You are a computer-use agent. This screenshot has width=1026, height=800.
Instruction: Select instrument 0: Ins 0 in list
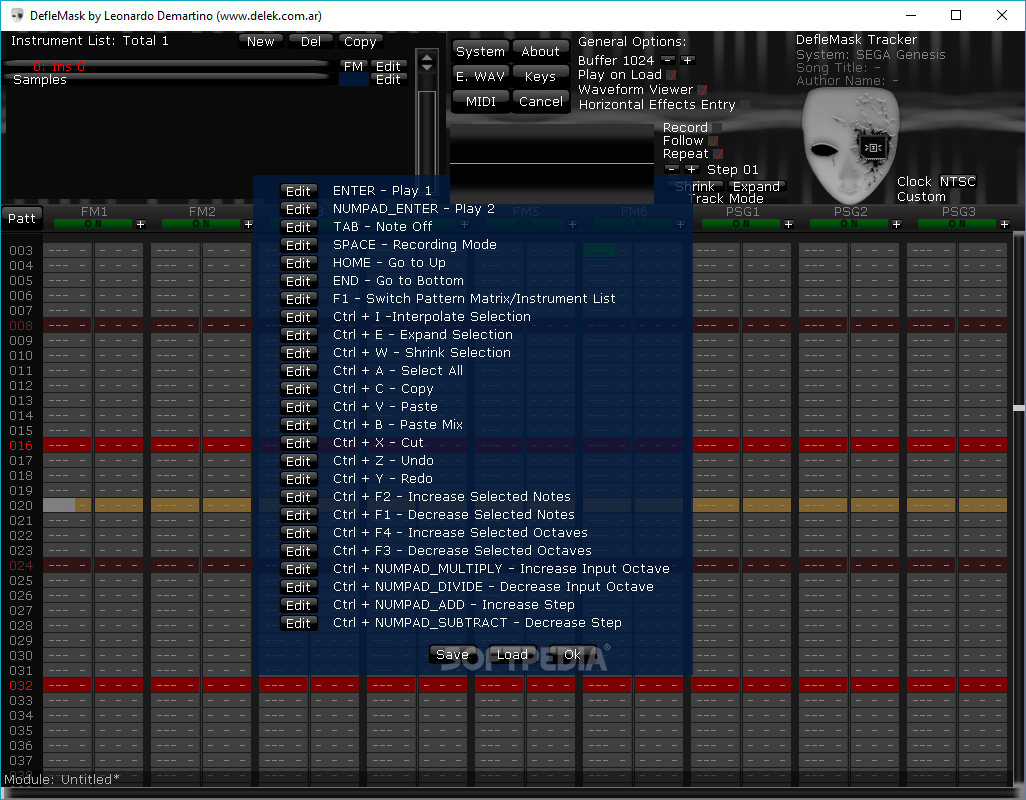tap(167, 67)
